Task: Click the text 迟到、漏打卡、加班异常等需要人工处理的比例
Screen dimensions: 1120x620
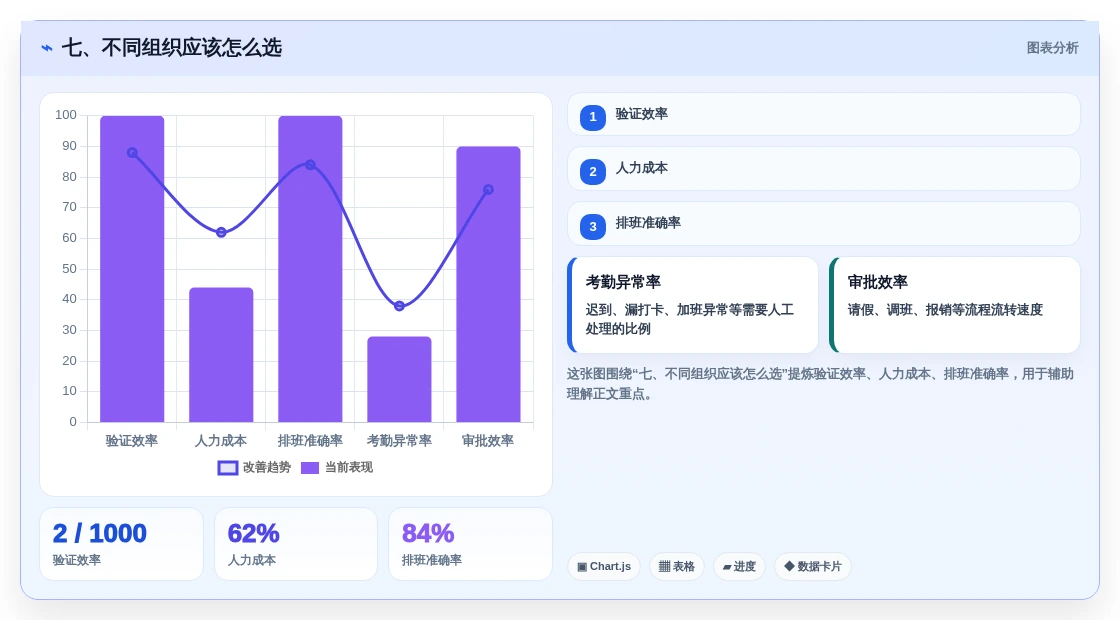Action: click(689, 319)
